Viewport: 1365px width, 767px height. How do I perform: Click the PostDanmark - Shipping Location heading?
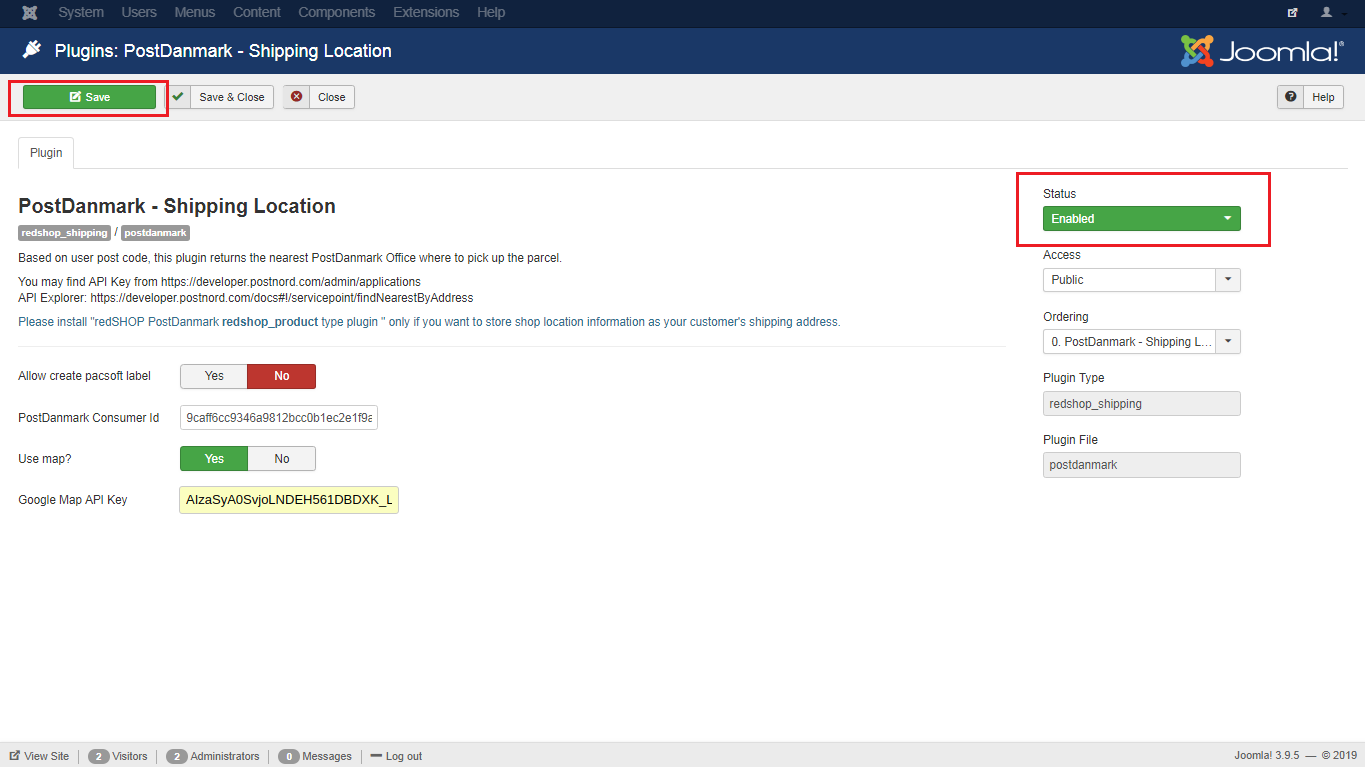tap(177, 206)
